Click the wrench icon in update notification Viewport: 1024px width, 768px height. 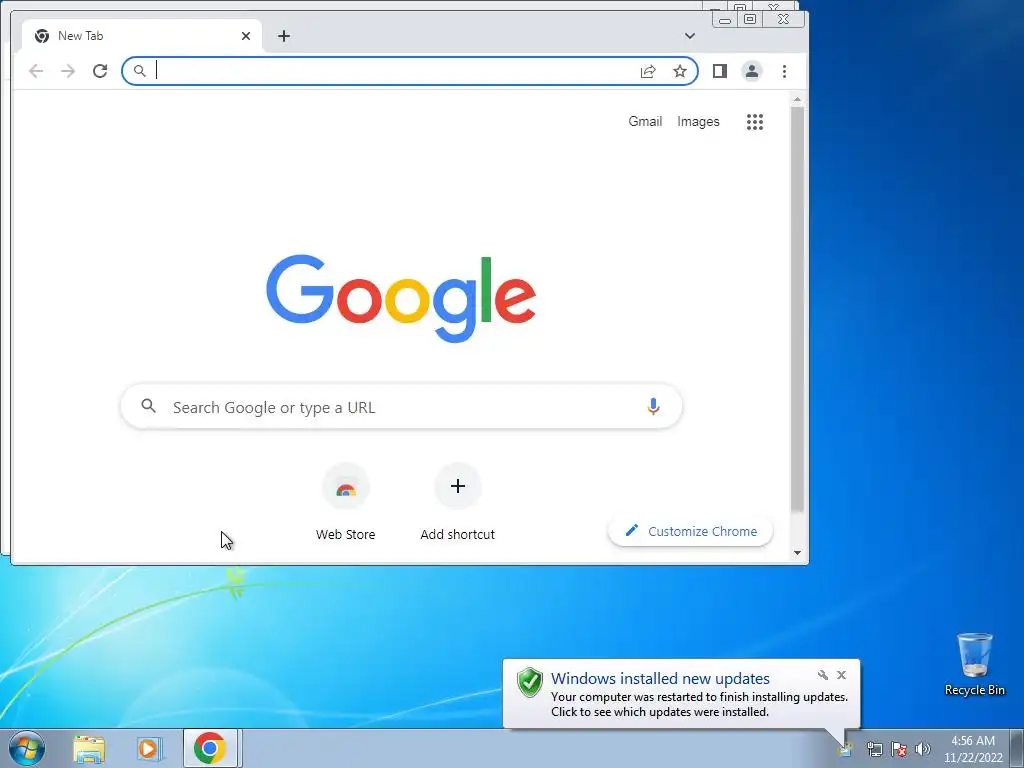[823, 675]
